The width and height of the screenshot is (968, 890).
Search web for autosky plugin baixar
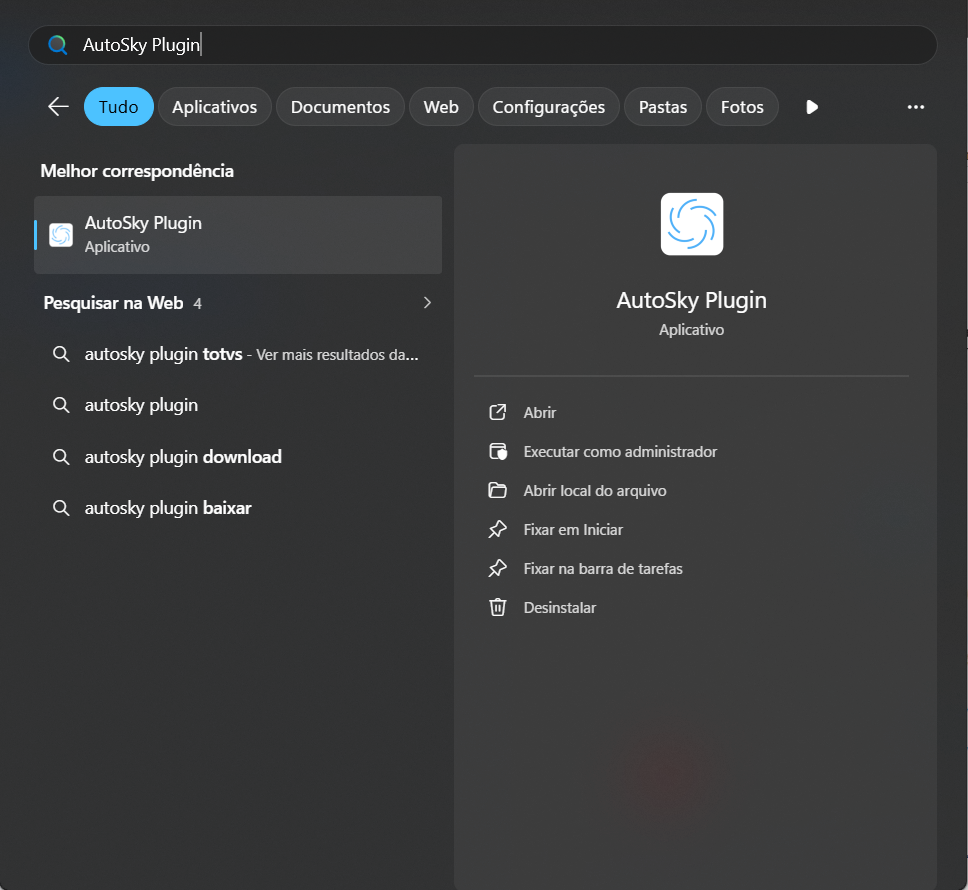[238, 508]
